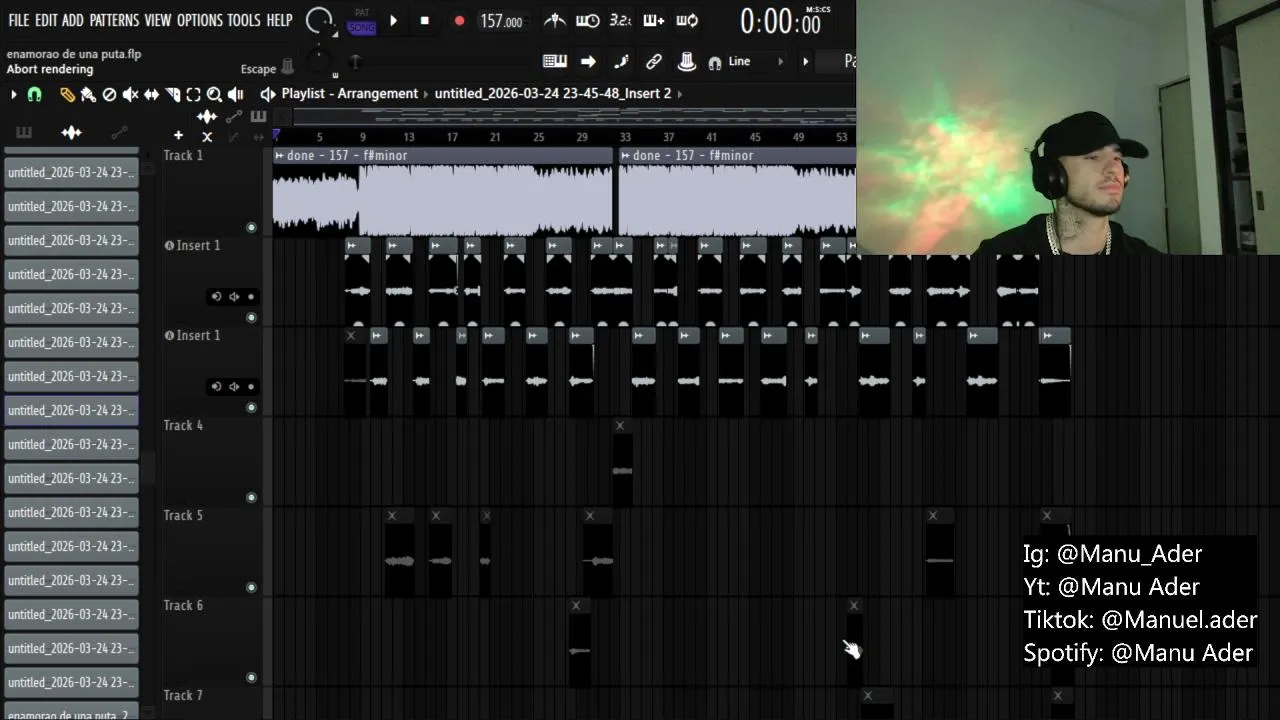Open the ADD menu

pyautogui.click(x=73, y=20)
